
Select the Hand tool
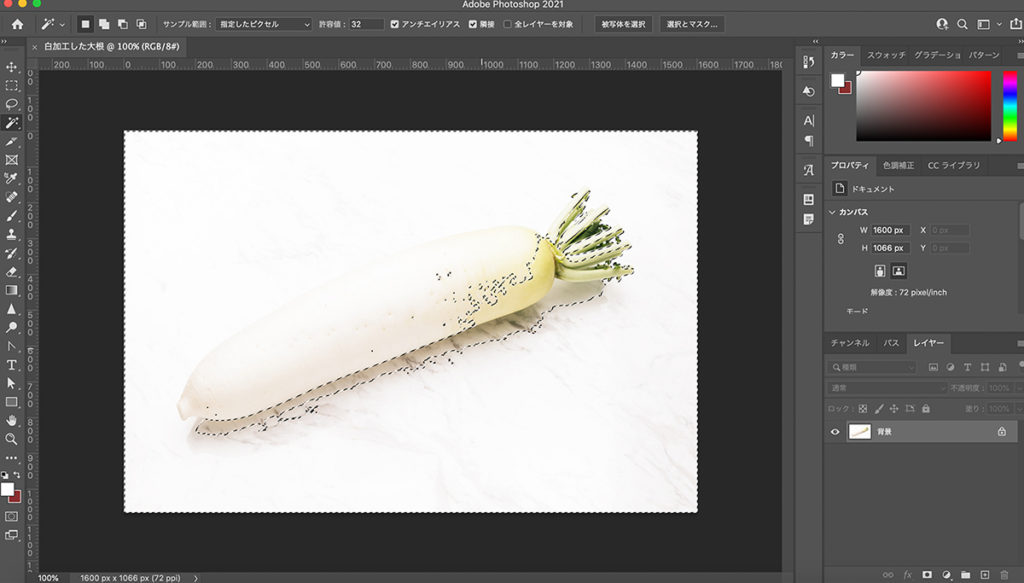(12, 421)
